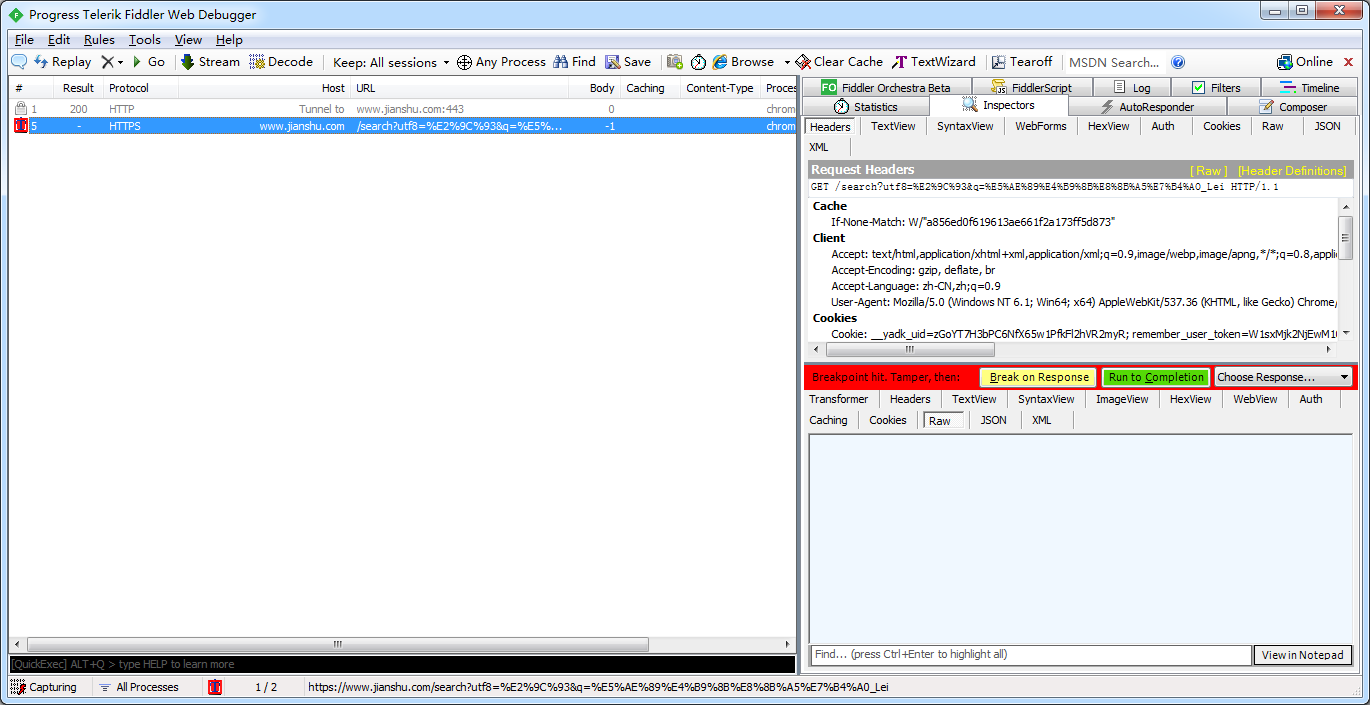Image resolution: width=1370 pixels, height=705 pixels.
Task: Select the response WebView tab
Action: (x=1255, y=399)
